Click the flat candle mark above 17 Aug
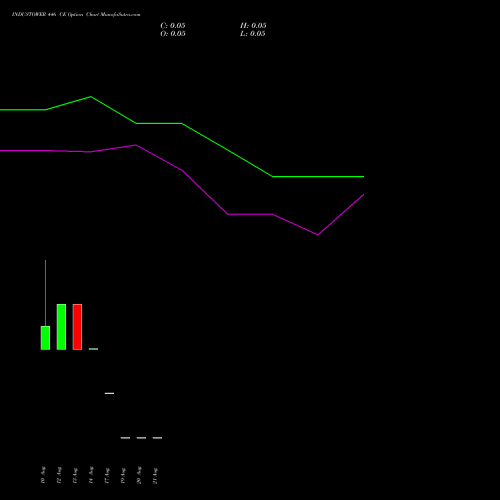Image resolution: width=500 pixels, height=500 pixels. (109, 393)
